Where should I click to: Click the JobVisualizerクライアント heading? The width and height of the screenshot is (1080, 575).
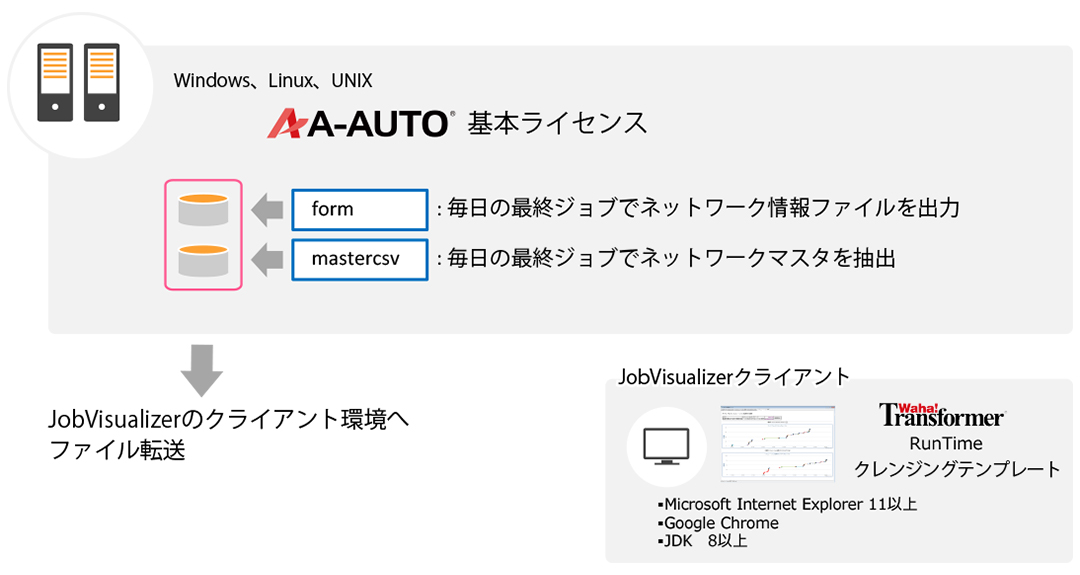tap(734, 377)
